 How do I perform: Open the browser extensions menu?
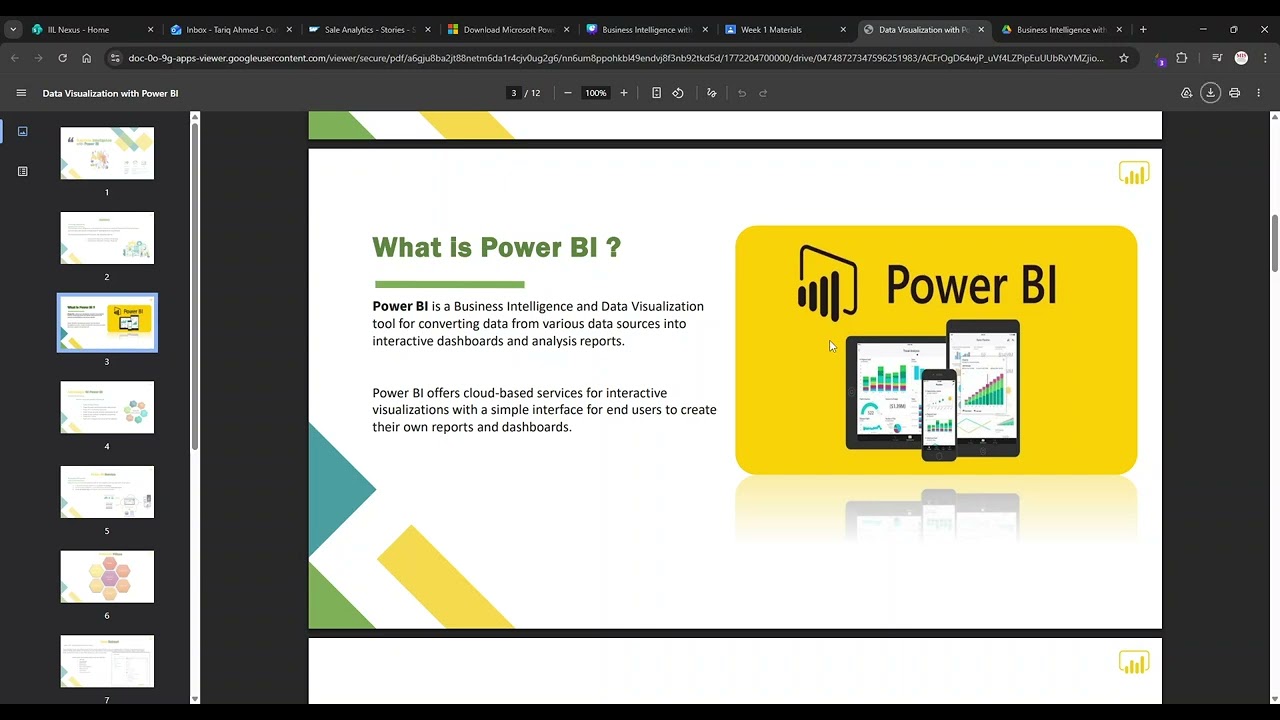(1182, 58)
